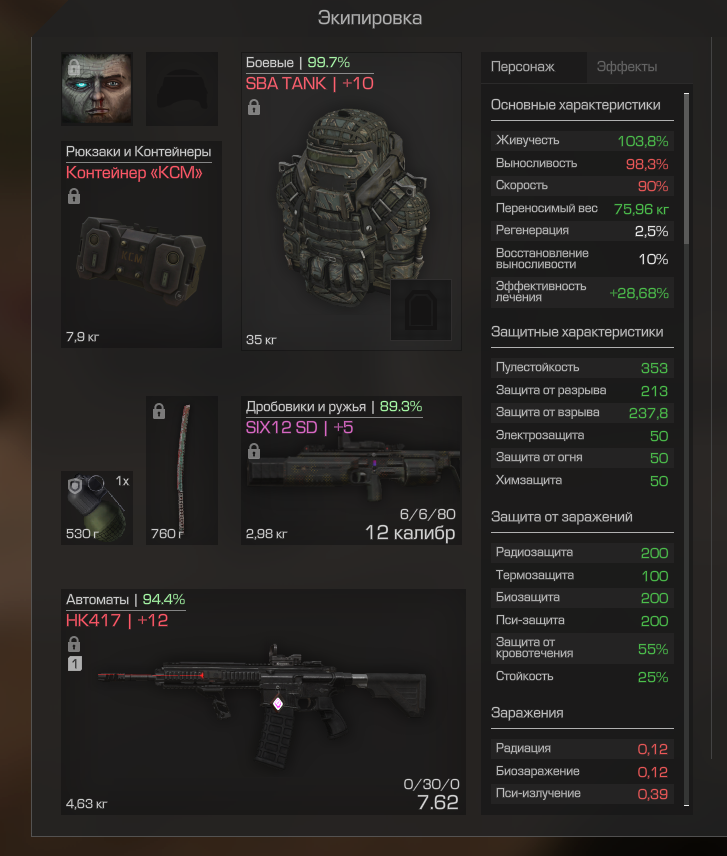This screenshot has width=727, height=856.
Task: Click the HK417 | +12 weapon title
Action: pyautogui.click(x=117, y=620)
